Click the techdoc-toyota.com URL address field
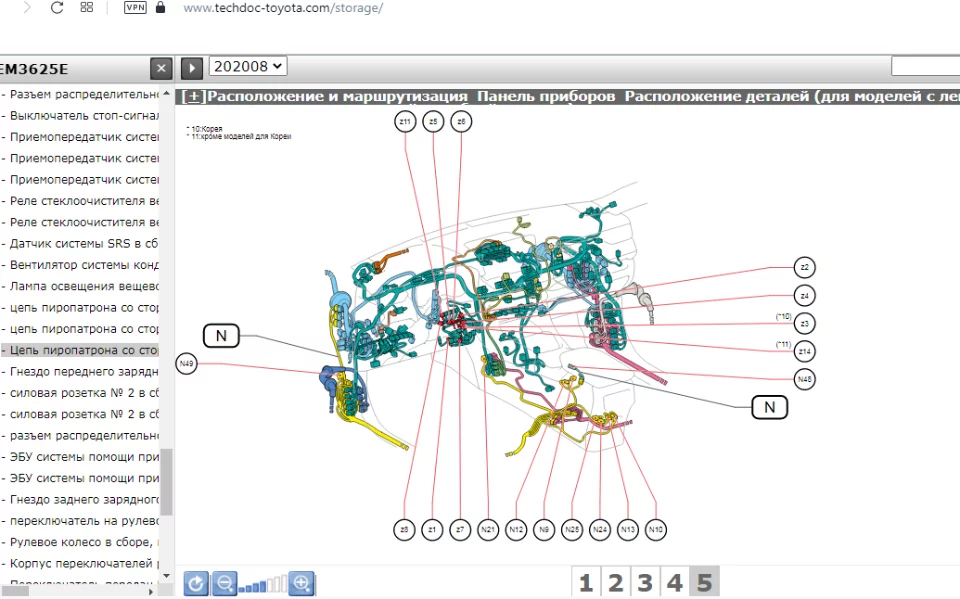960x599 pixels. (283, 8)
